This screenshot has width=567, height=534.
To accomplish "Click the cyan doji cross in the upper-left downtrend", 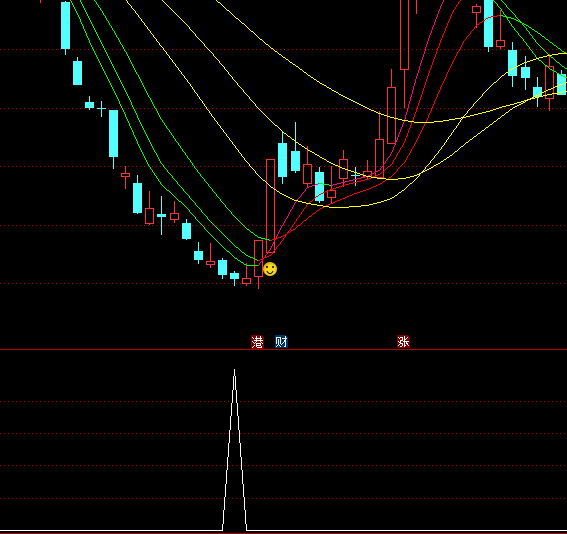I will pyautogui.click(x=102, y=108).
